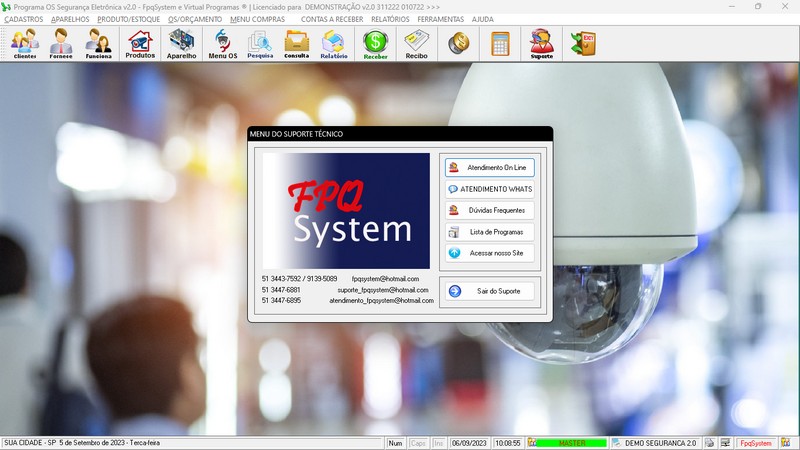The image size is (800, 450).
Task: Click Acessar nosso Site button
Action: point(490,253)
